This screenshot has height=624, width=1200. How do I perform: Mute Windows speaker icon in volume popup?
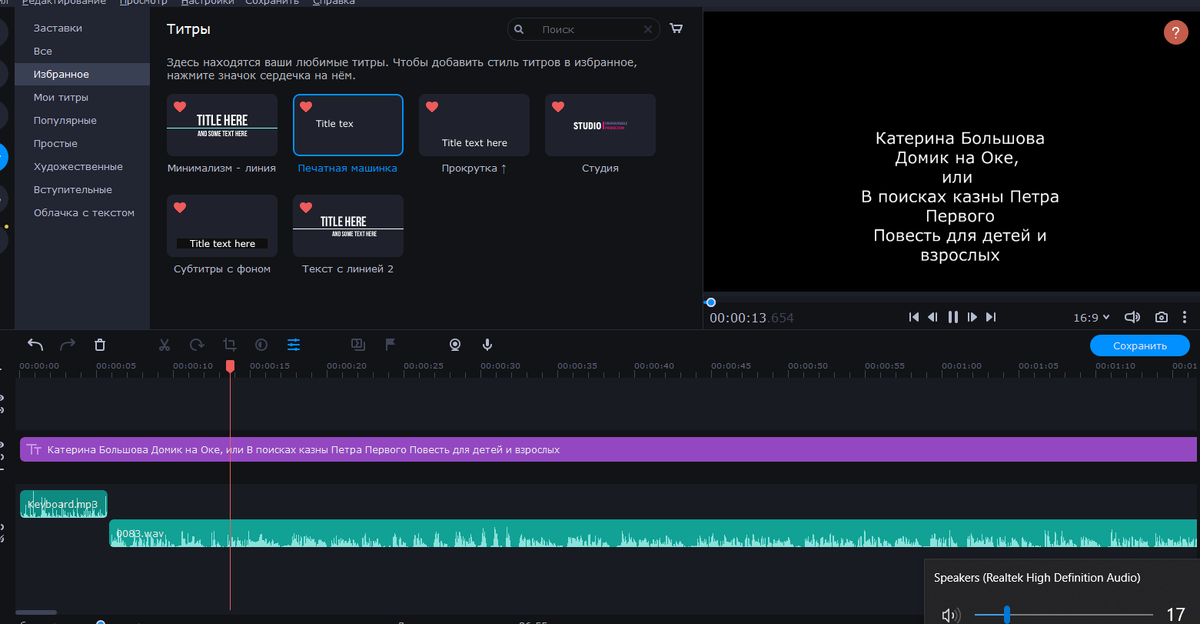click(950, 615)
